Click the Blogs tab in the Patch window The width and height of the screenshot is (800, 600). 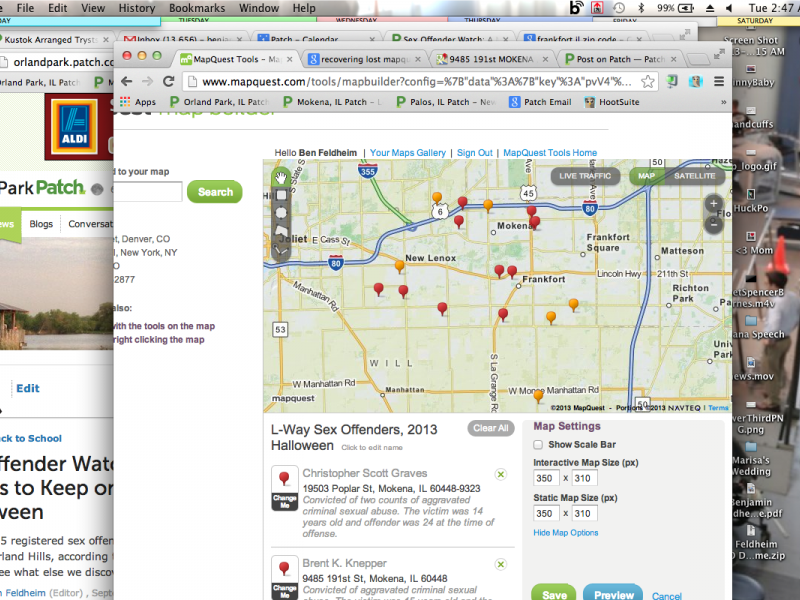[x=41, y=224]
